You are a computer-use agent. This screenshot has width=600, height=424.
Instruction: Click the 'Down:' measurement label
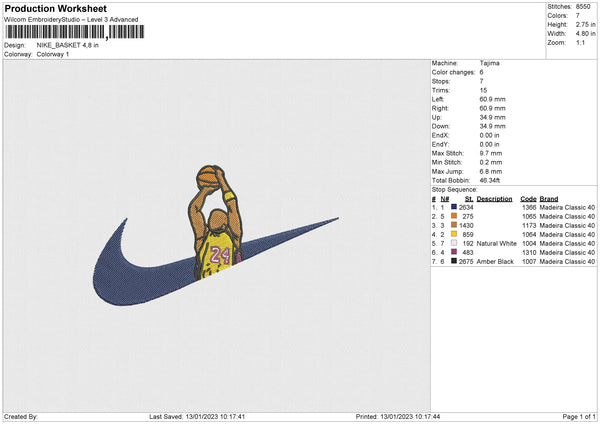point(441,126)
